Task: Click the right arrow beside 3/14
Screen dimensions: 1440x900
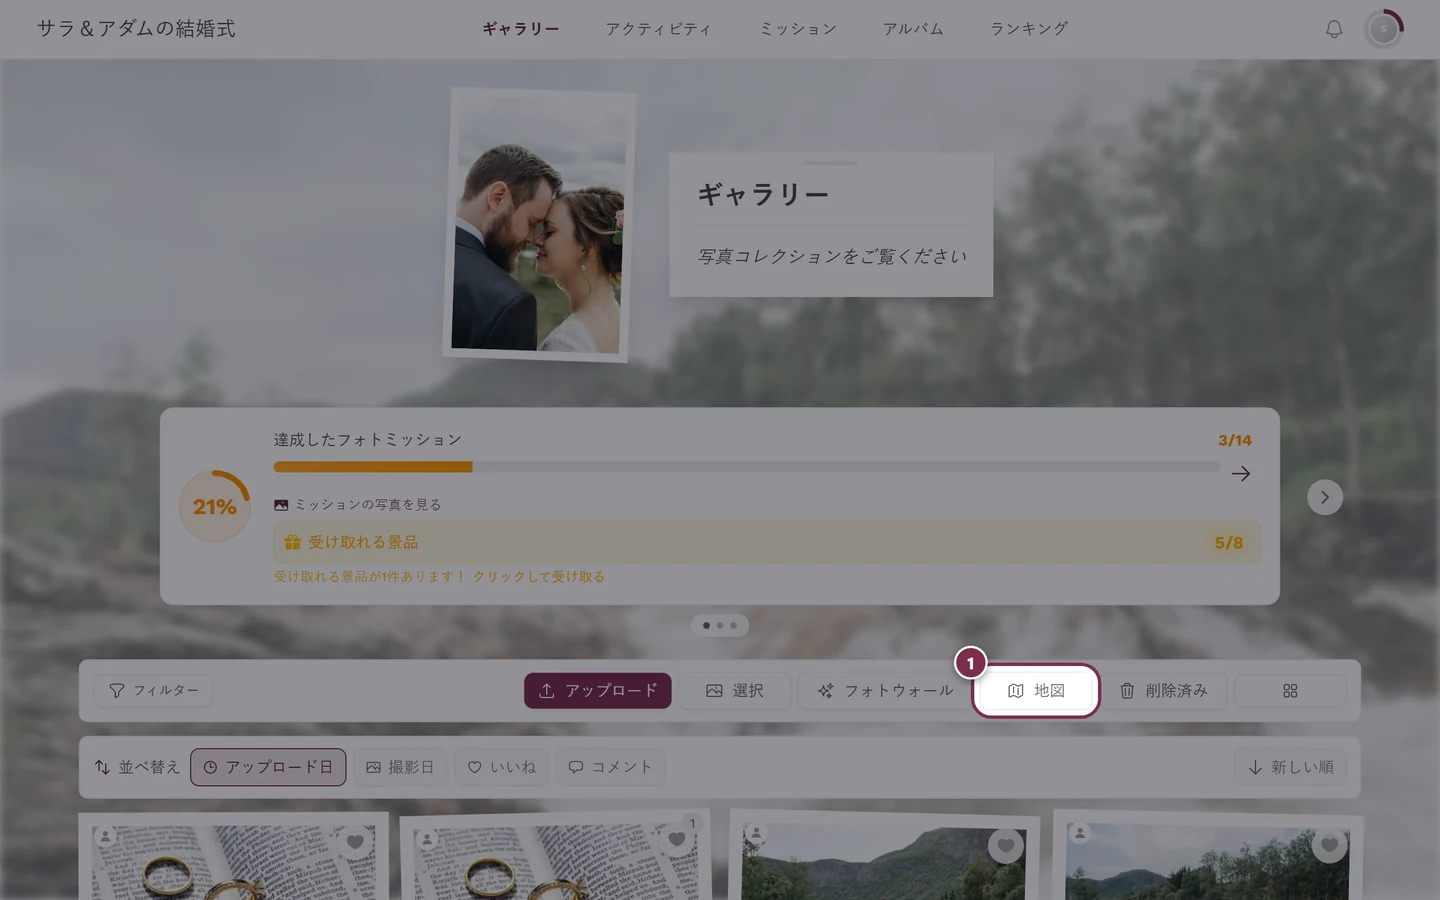Action: pos(1241,473)
